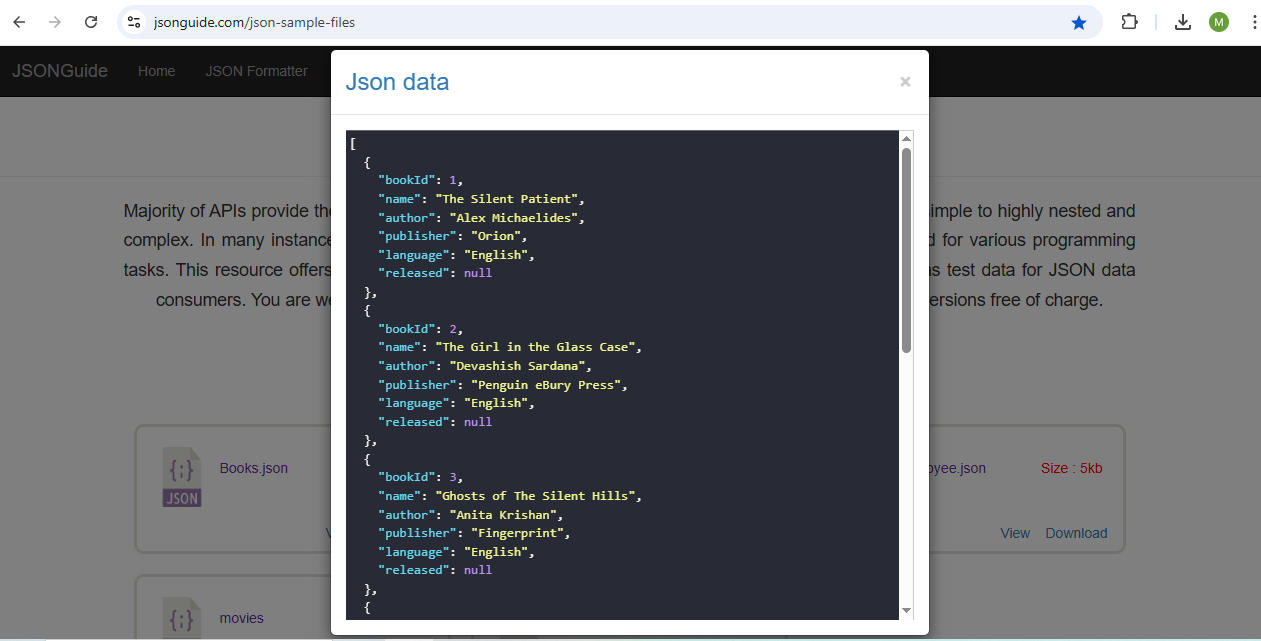
Task: Open the Books.json file link
Action: click(x=254, y=468)
